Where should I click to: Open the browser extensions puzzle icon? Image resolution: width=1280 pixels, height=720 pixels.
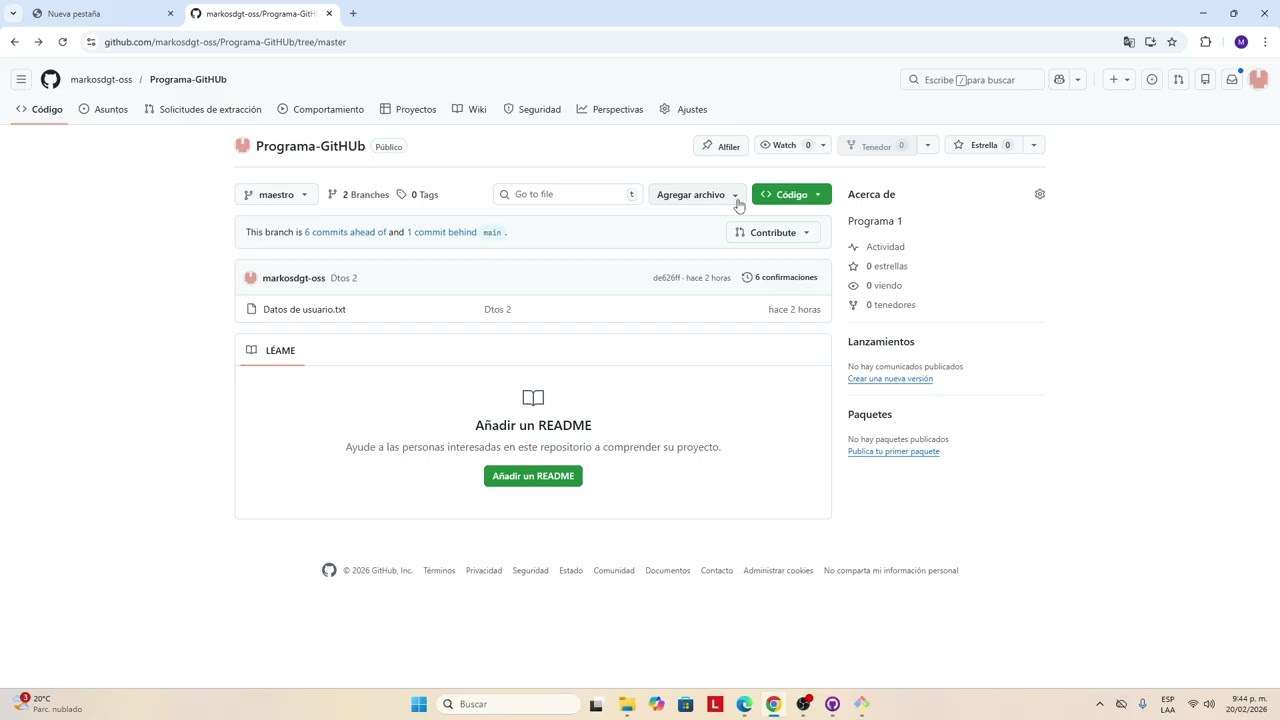(x=1206, y=42)
